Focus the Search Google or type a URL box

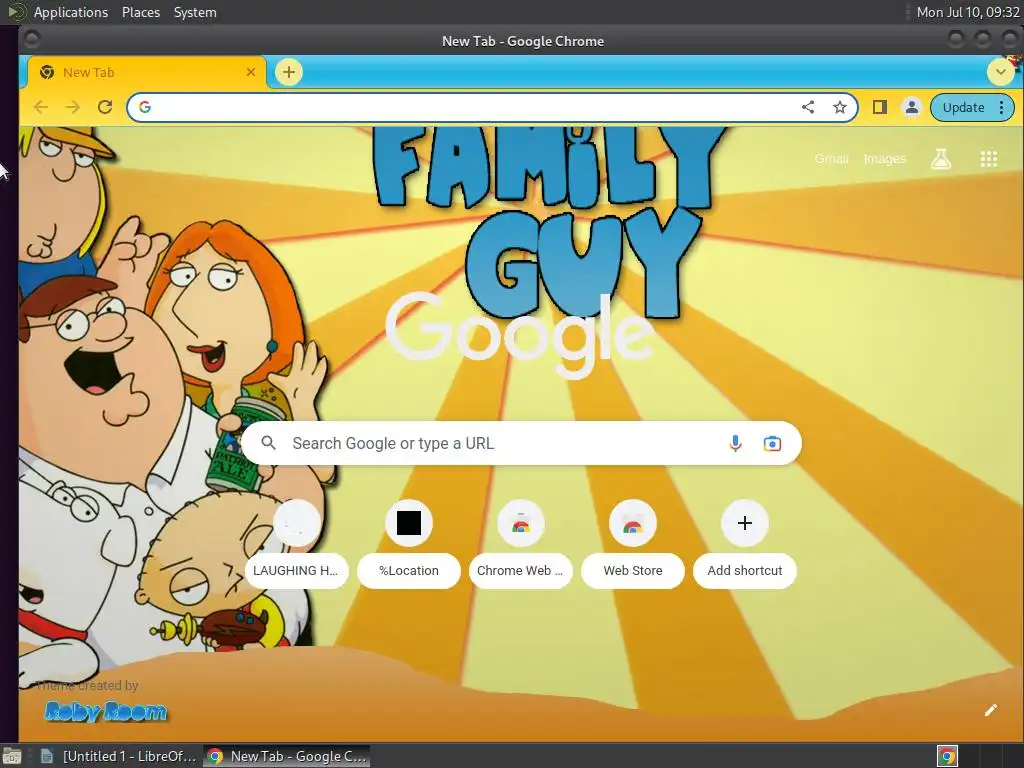click(x=521, y=443)
